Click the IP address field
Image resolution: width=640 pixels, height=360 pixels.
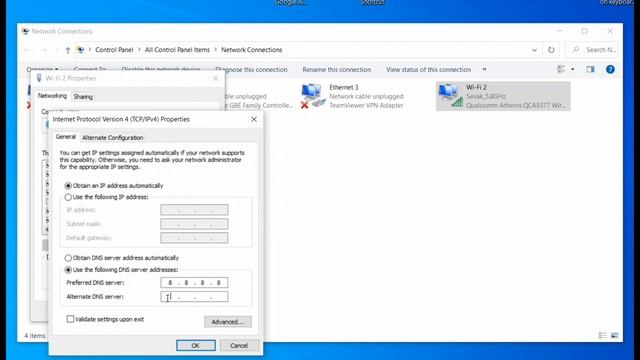194,210
